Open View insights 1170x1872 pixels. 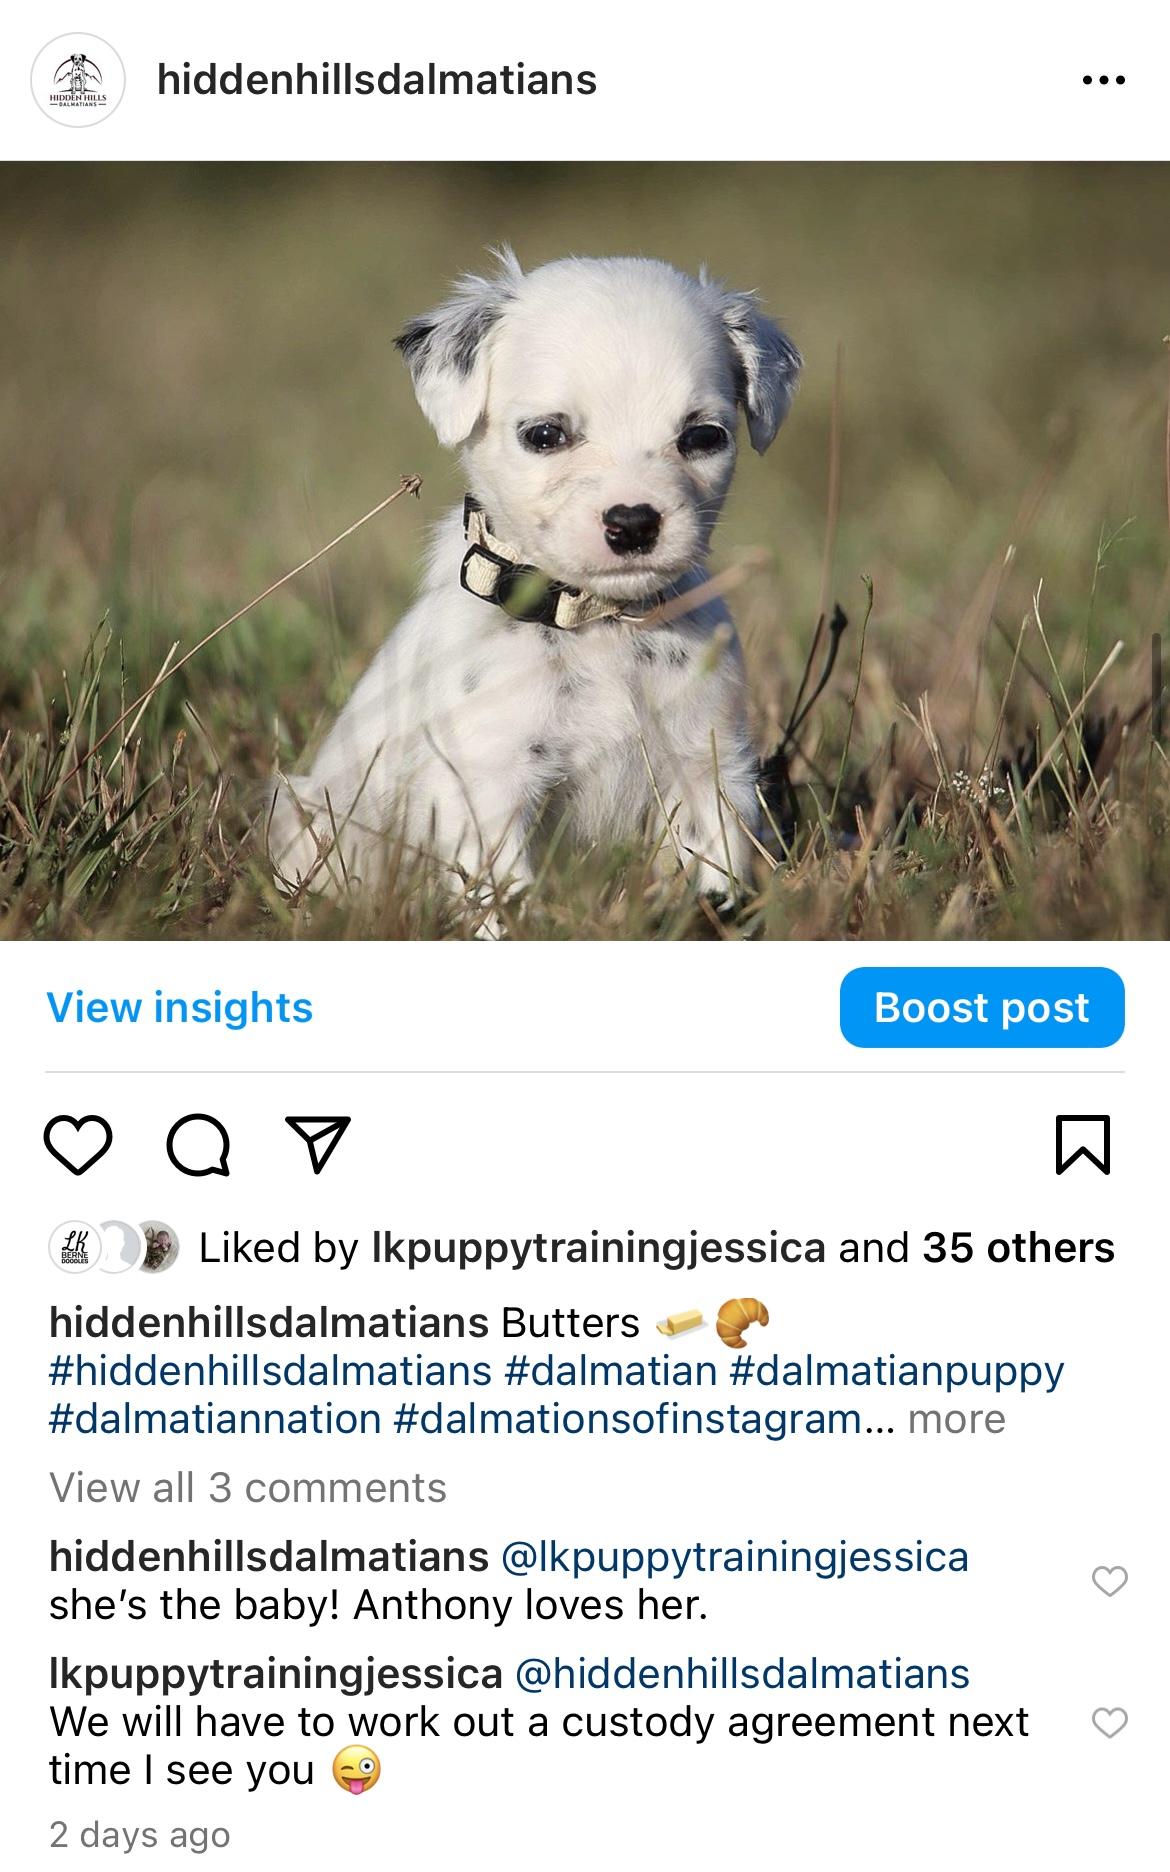coord(180,1007)
